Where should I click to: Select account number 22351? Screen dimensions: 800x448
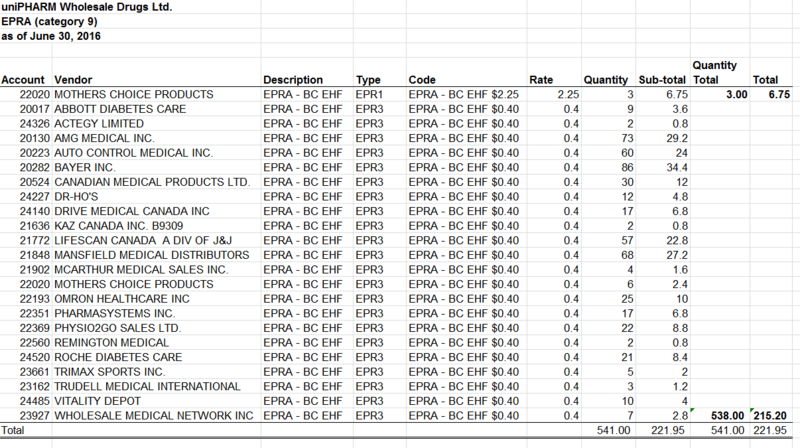35,313
